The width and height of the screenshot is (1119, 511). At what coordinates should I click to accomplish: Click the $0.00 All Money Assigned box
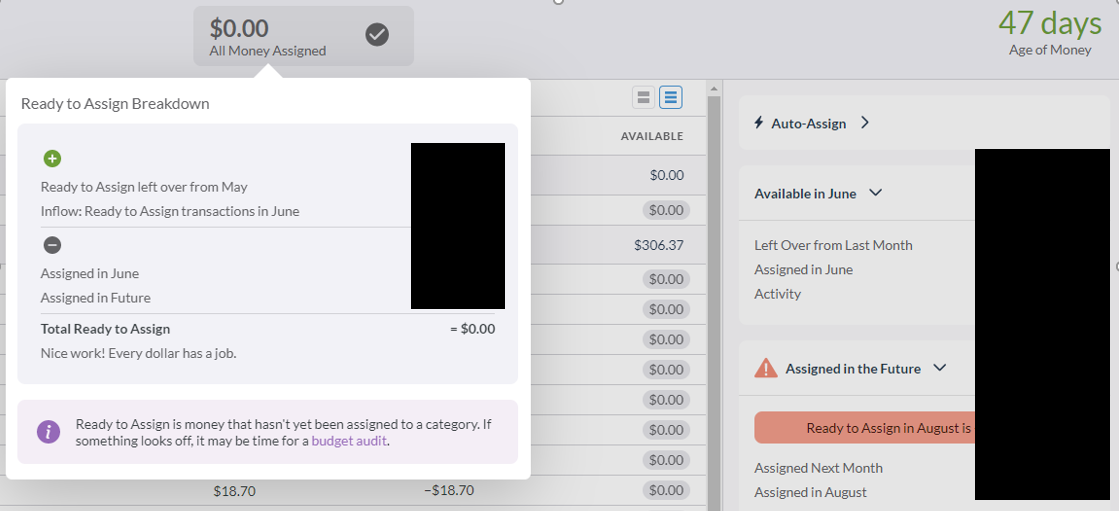303,36
